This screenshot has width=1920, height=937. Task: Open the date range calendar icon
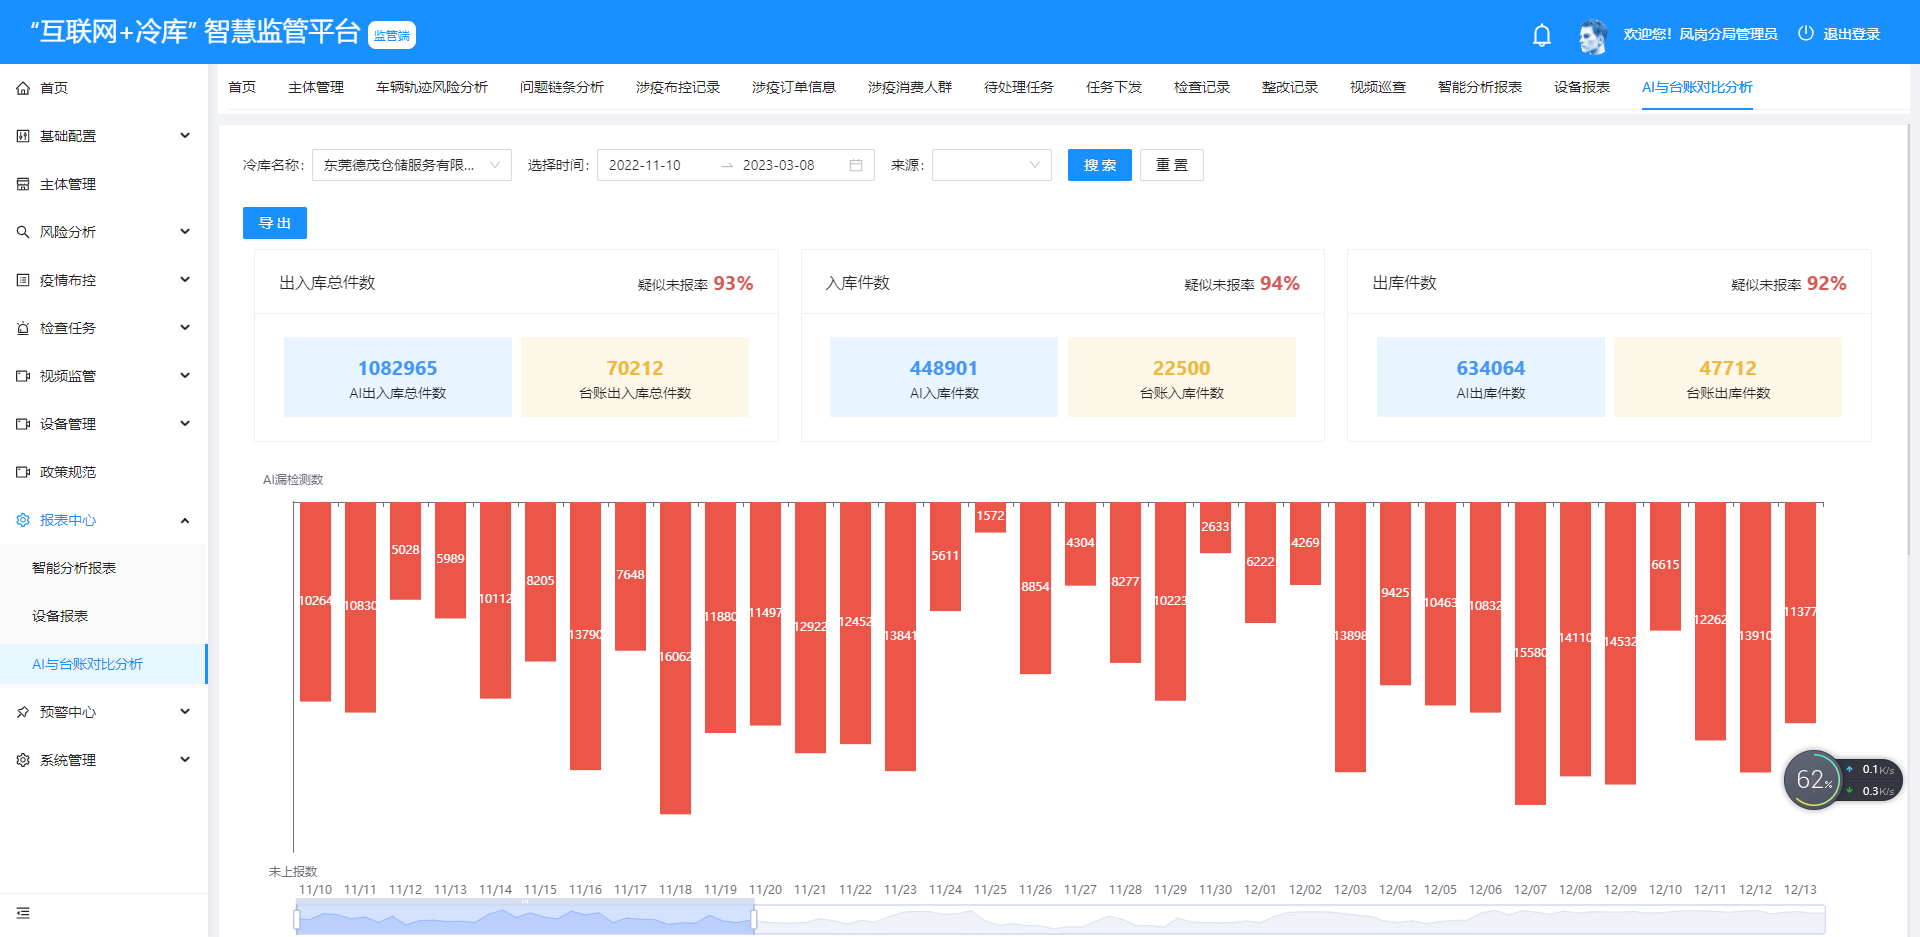[856, 165]
